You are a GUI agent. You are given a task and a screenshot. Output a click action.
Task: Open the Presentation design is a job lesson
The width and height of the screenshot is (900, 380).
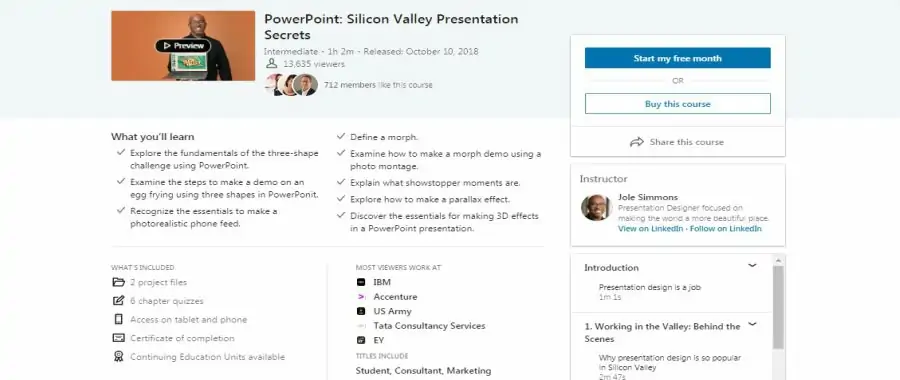[x=649, y=287]
